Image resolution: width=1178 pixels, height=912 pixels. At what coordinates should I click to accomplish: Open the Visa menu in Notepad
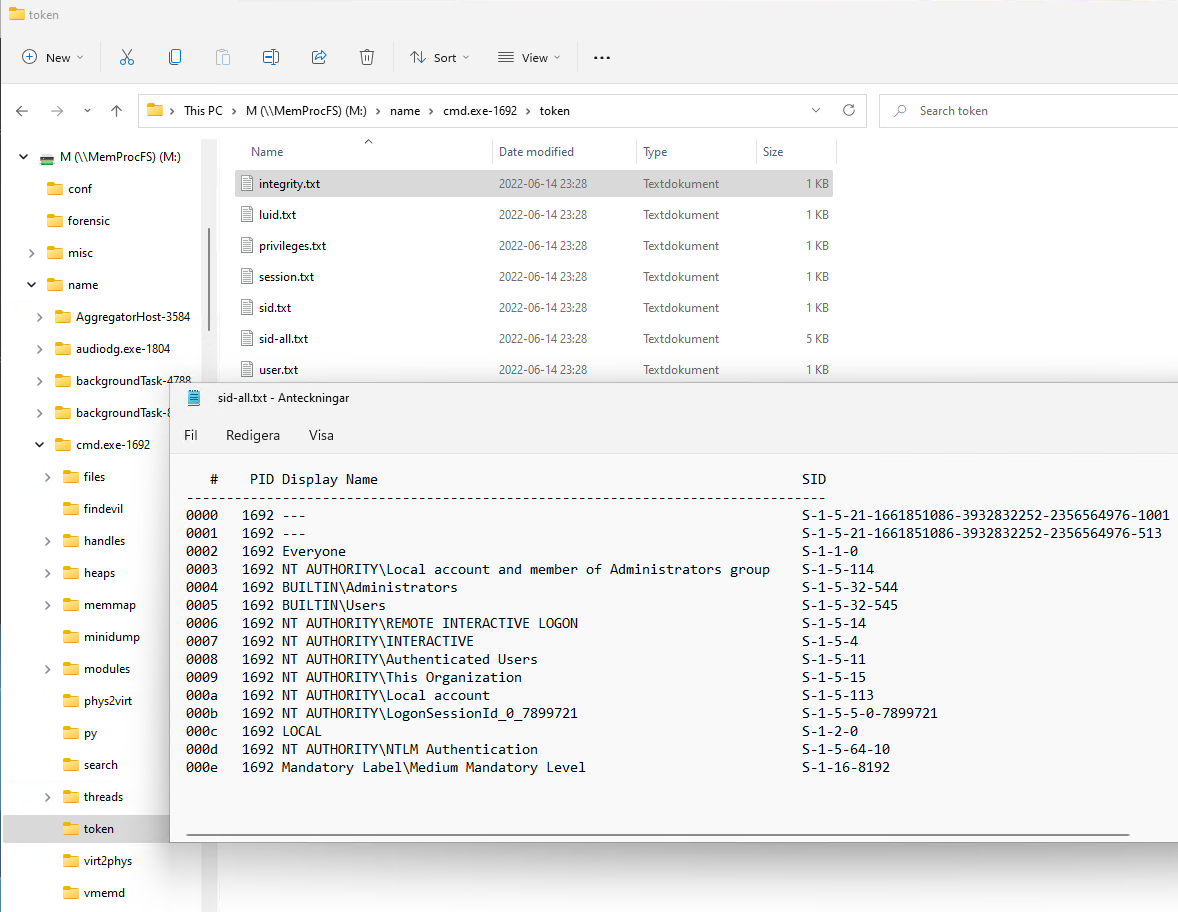tap(321, 436)
